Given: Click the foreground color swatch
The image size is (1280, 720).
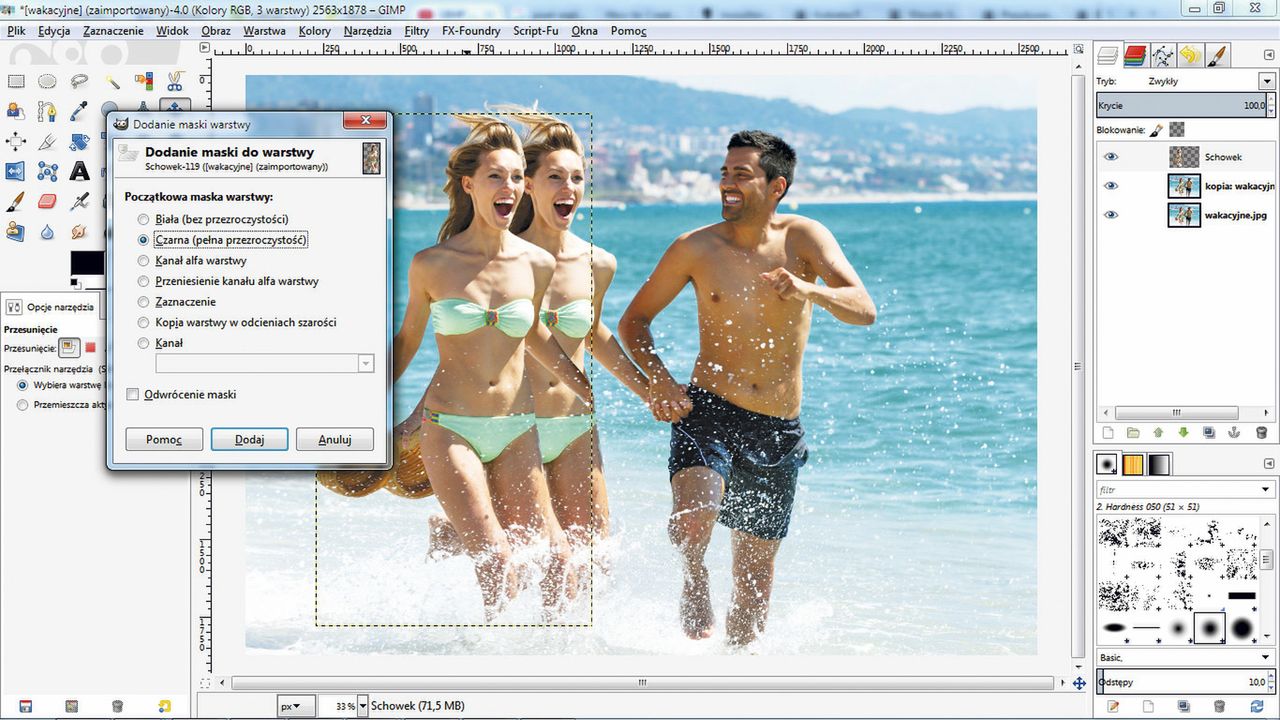Looking at the screenshot, I should [x=90, y=263].
